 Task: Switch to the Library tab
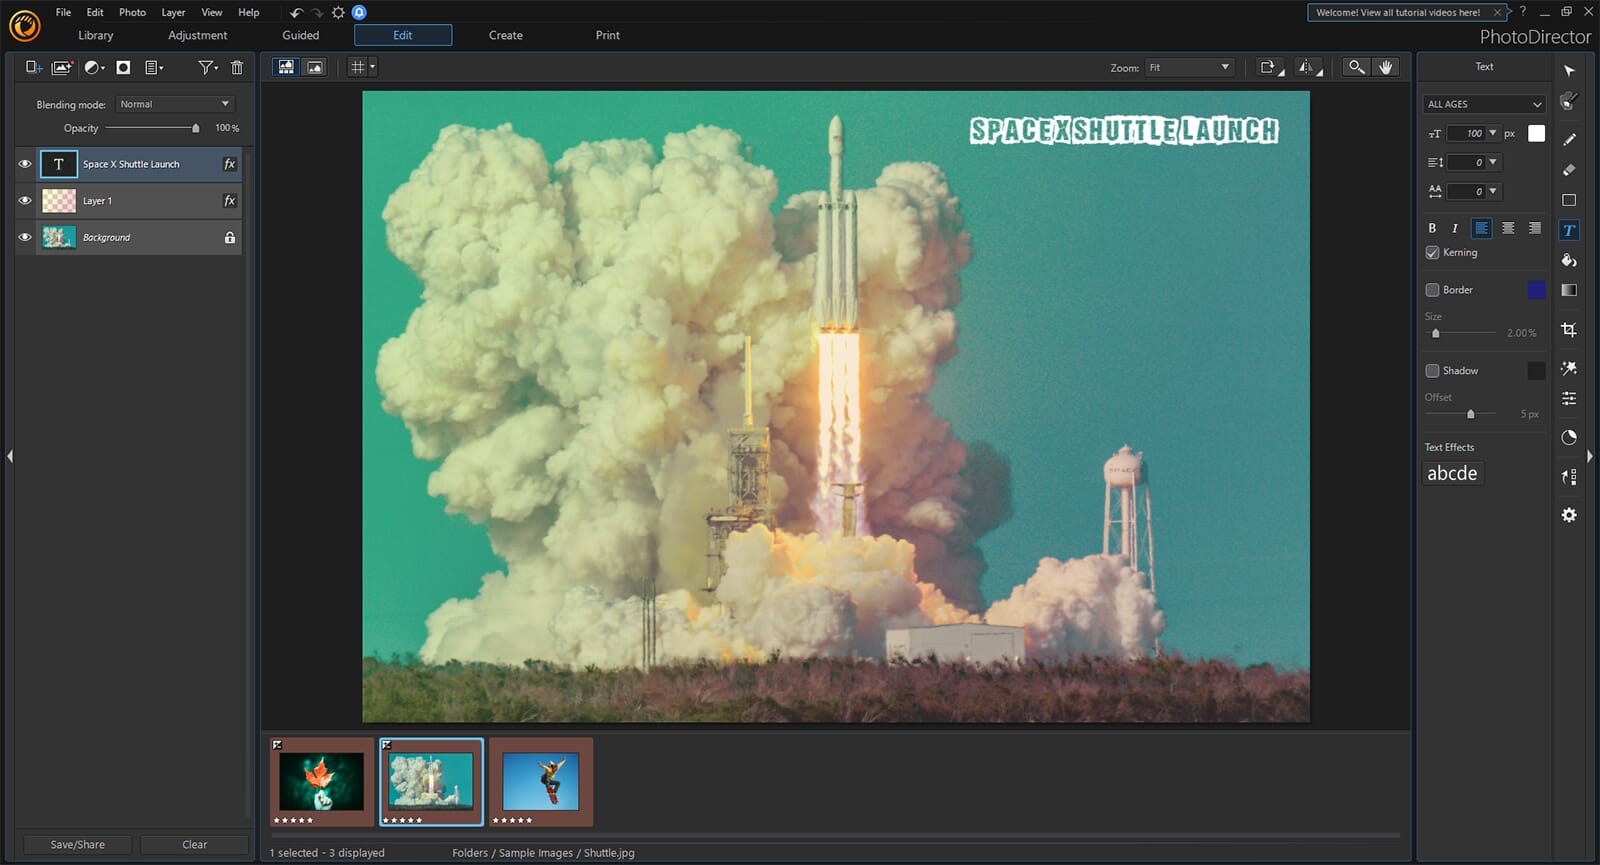(96, 35)
